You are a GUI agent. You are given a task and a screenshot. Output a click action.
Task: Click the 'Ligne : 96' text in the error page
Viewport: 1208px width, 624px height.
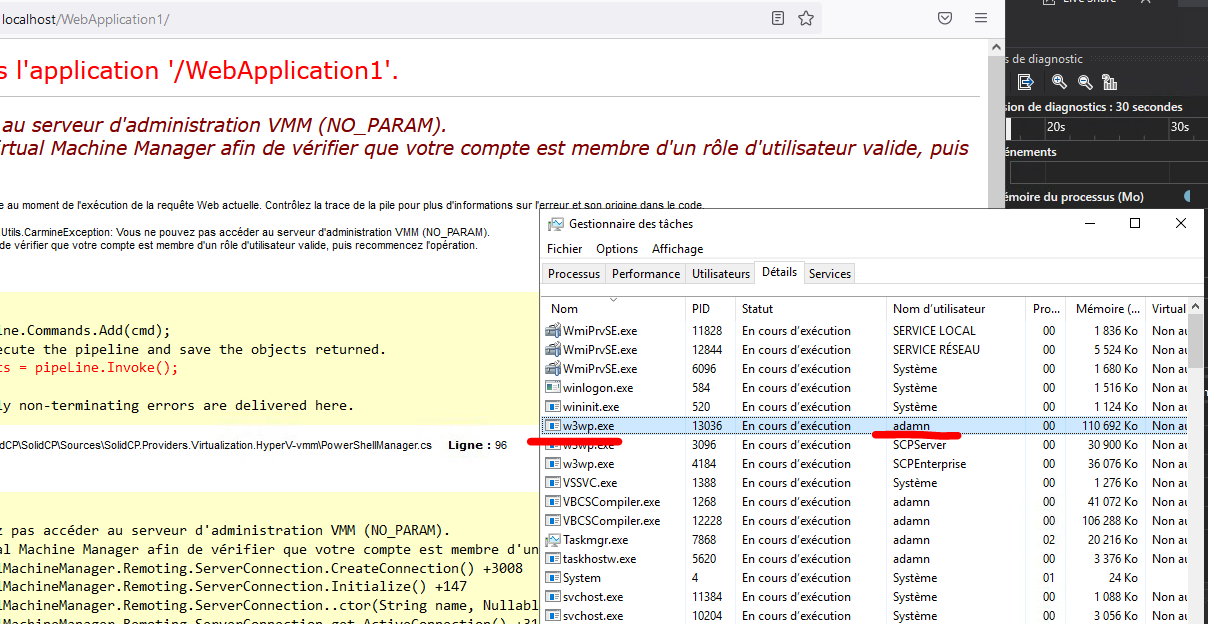[x=478, y=445]
